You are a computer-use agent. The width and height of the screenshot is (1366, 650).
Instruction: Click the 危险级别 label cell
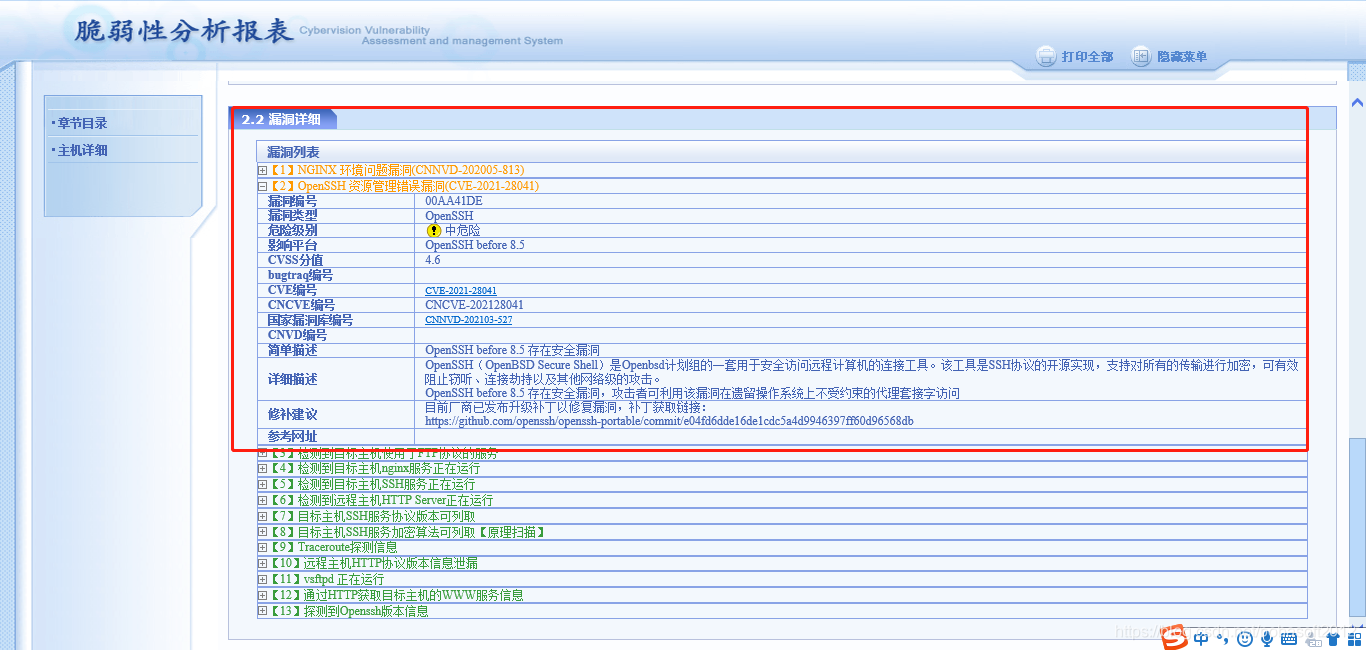point(336,230)
